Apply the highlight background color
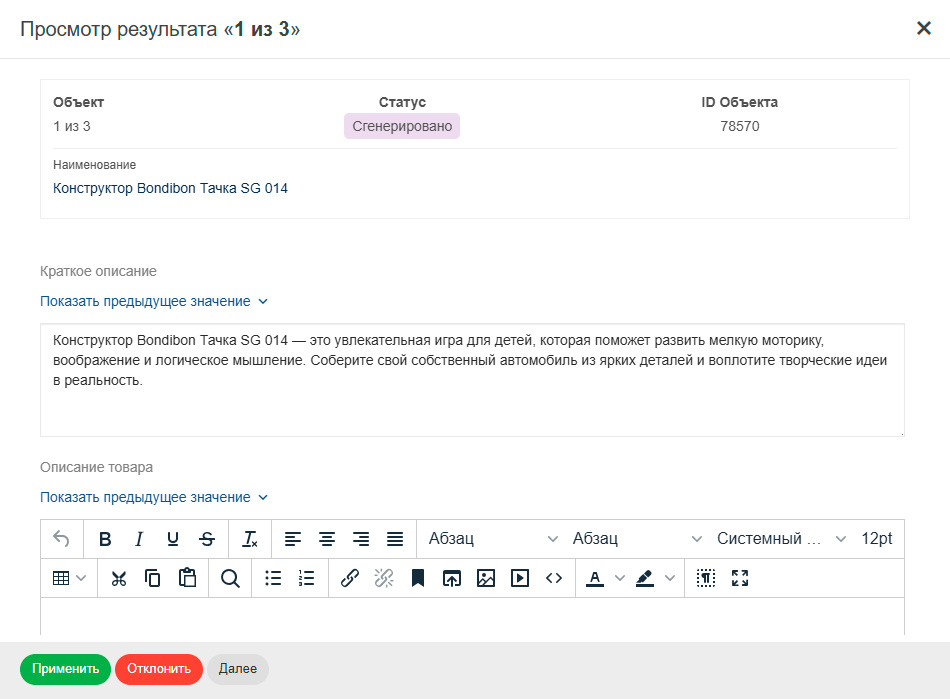950x699 pixels. click(x=645, y=578)
